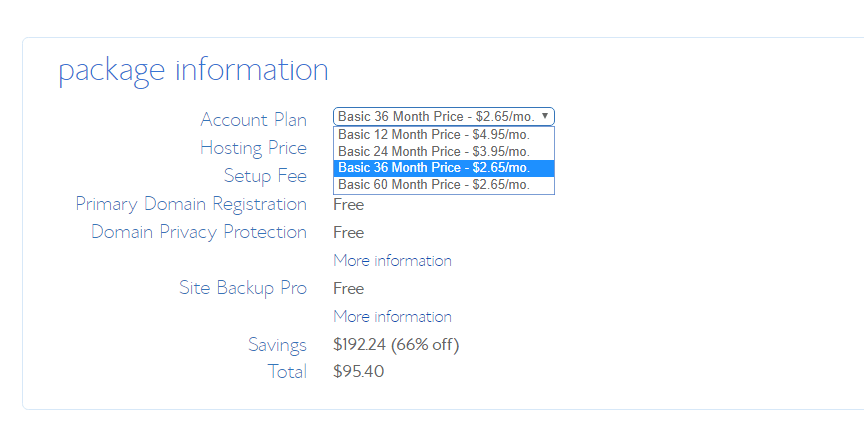Click the Setup Fee label
The image size is (864, 429).
point(266,176)
